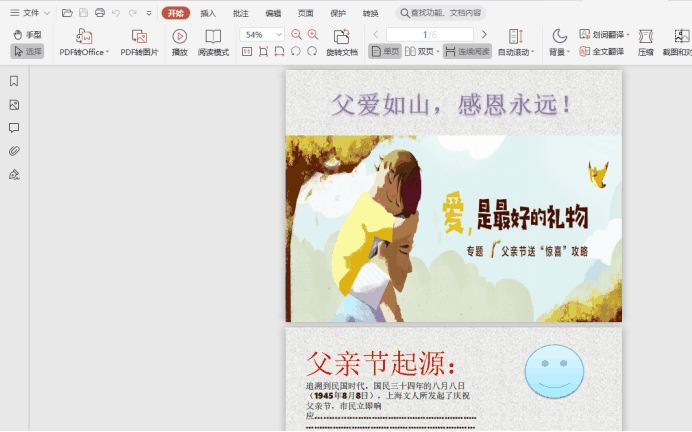Click the zoom out magnifier icon
The image size is (692, 432).
[297, 34]
